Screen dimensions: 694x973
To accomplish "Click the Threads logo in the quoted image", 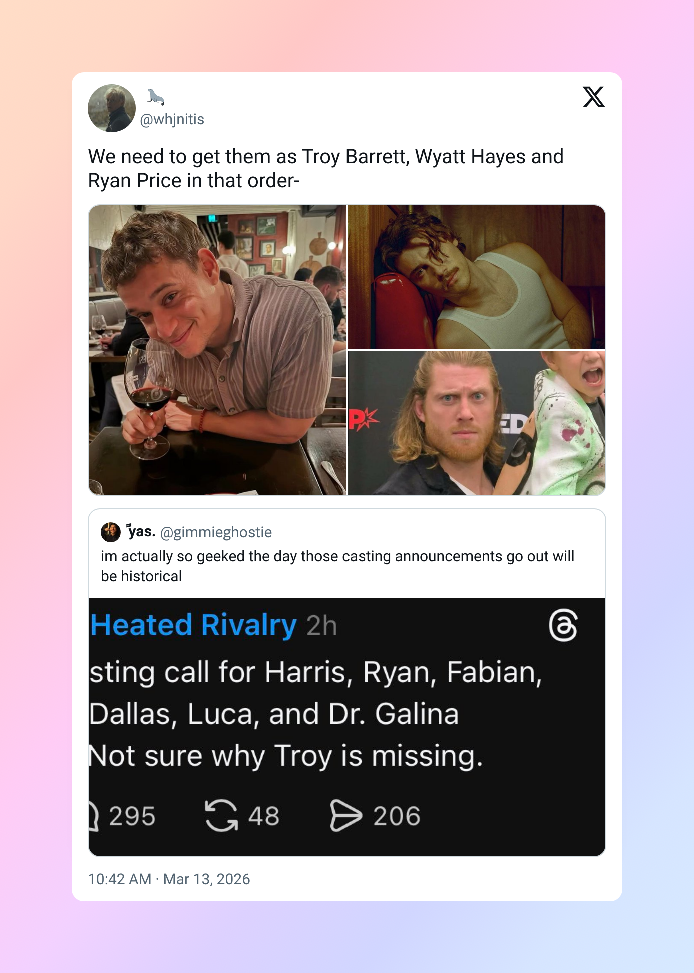I will [x=564, y=625].
